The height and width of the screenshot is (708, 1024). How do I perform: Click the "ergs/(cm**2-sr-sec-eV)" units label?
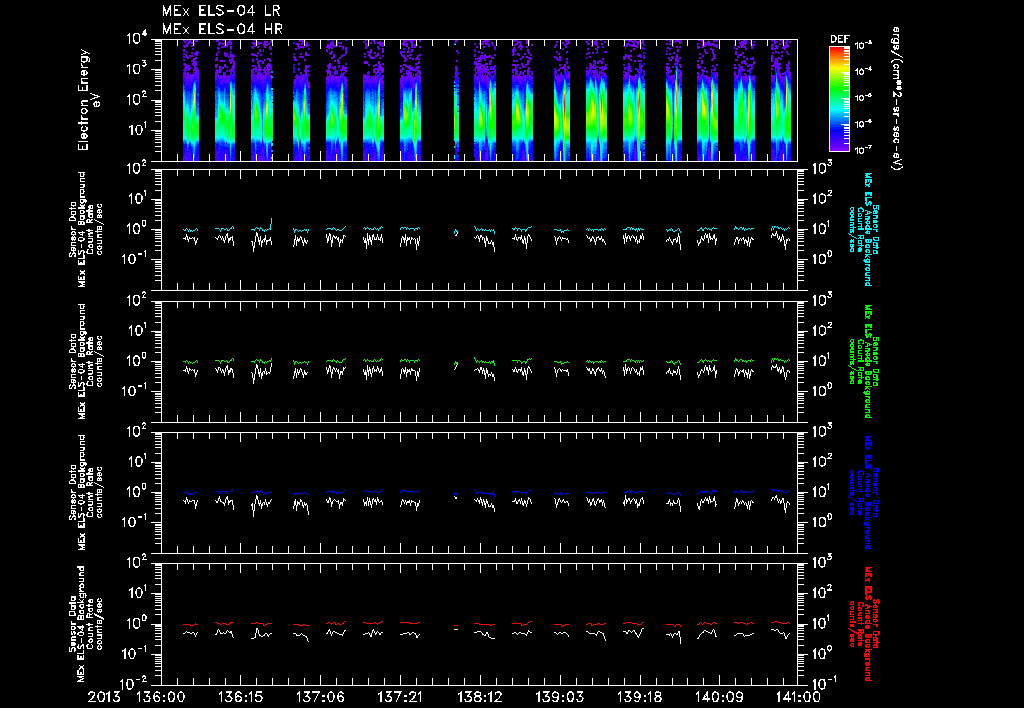tap(897, 98)
